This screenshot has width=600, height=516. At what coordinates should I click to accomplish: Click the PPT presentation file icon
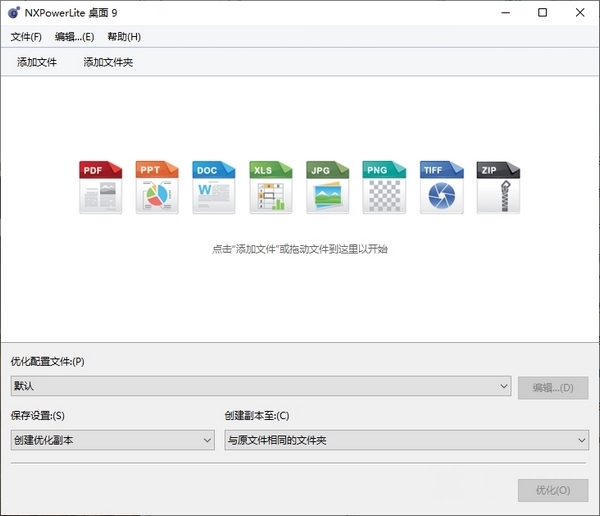coord(157,187)
